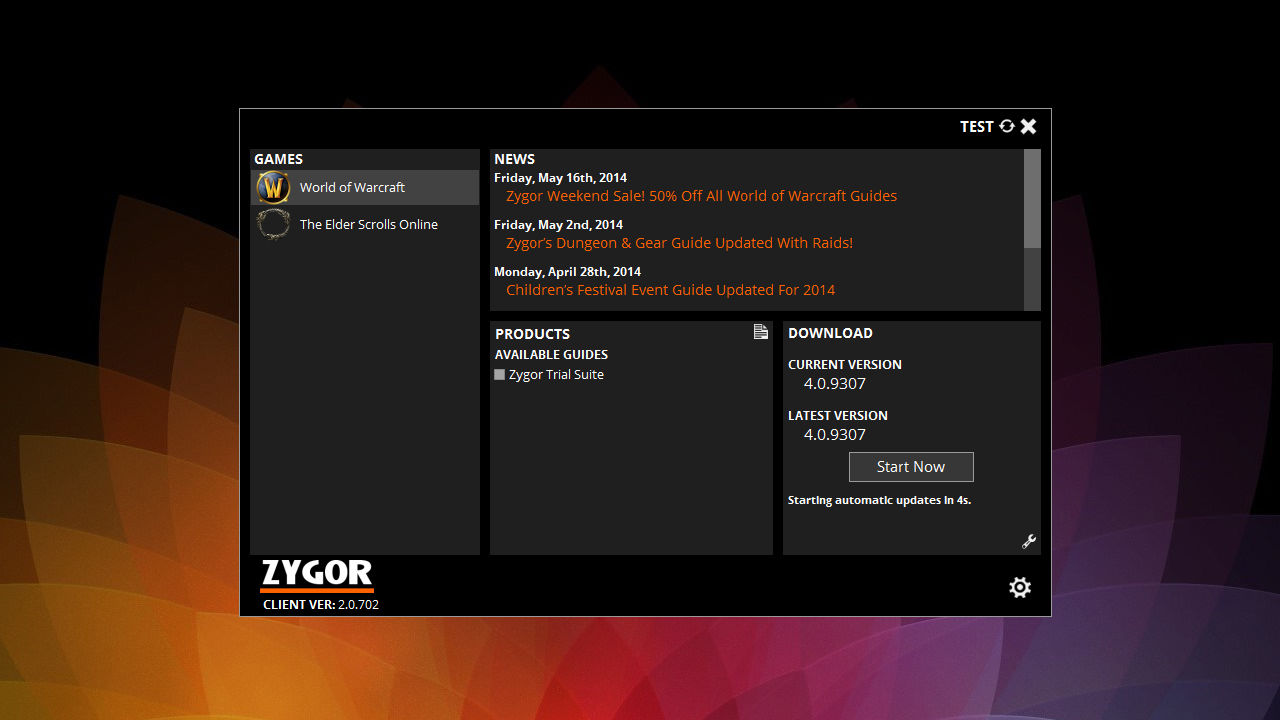The width and height of the screenshot is (1280, 720).
Task: Toggle the Zygor Trial Suite checkbox
Action: pyautogui.click(x=500, y=375)
